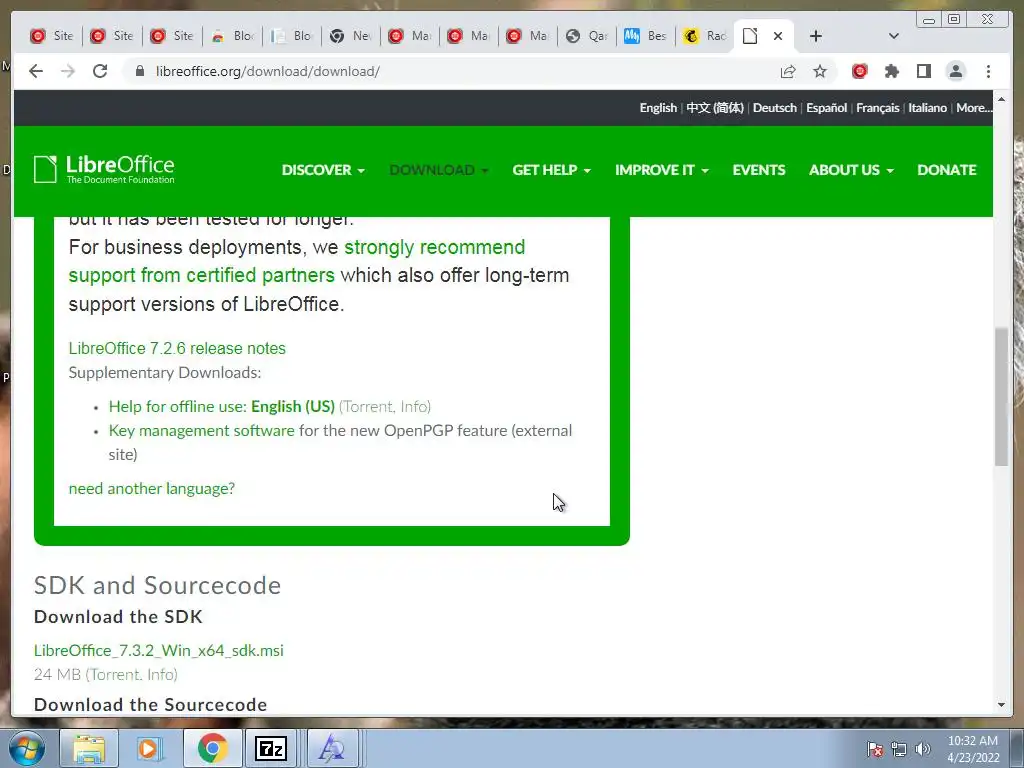Click the Chrome taskbar icon
The width and height of the screenshot is (1024, 768).
click(212, 748)
